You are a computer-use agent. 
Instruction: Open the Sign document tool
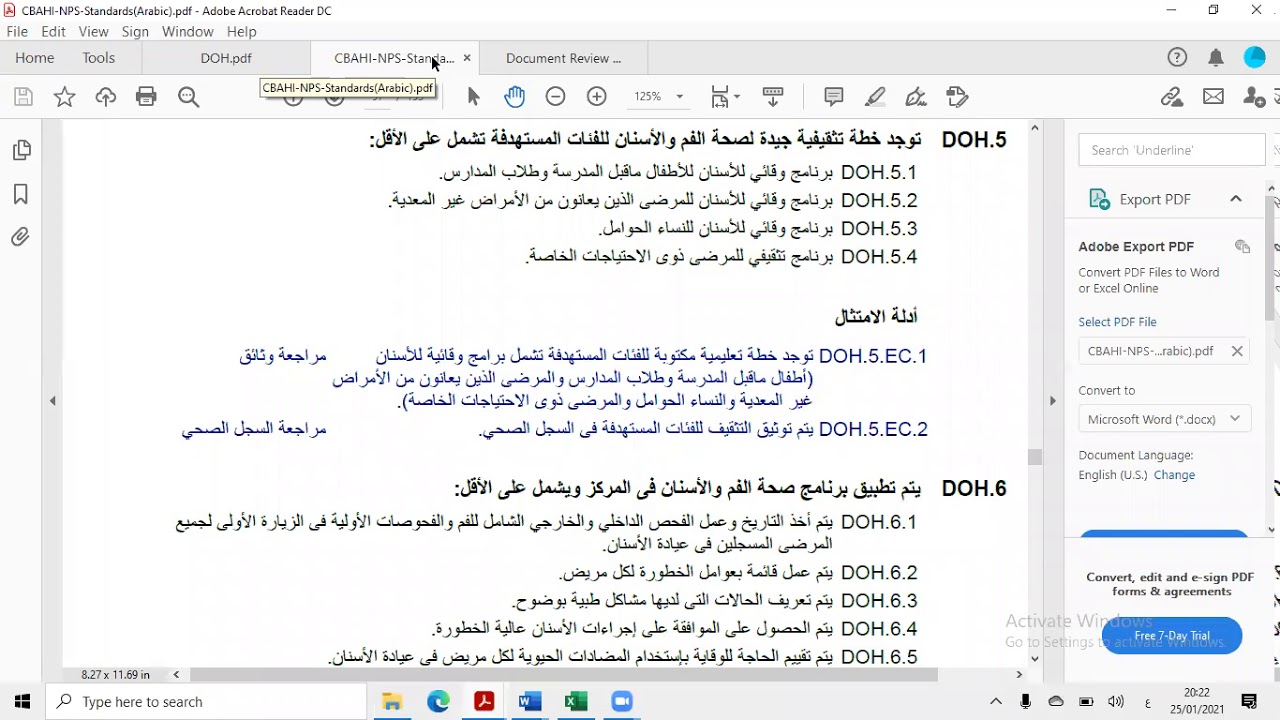[916, 97]
